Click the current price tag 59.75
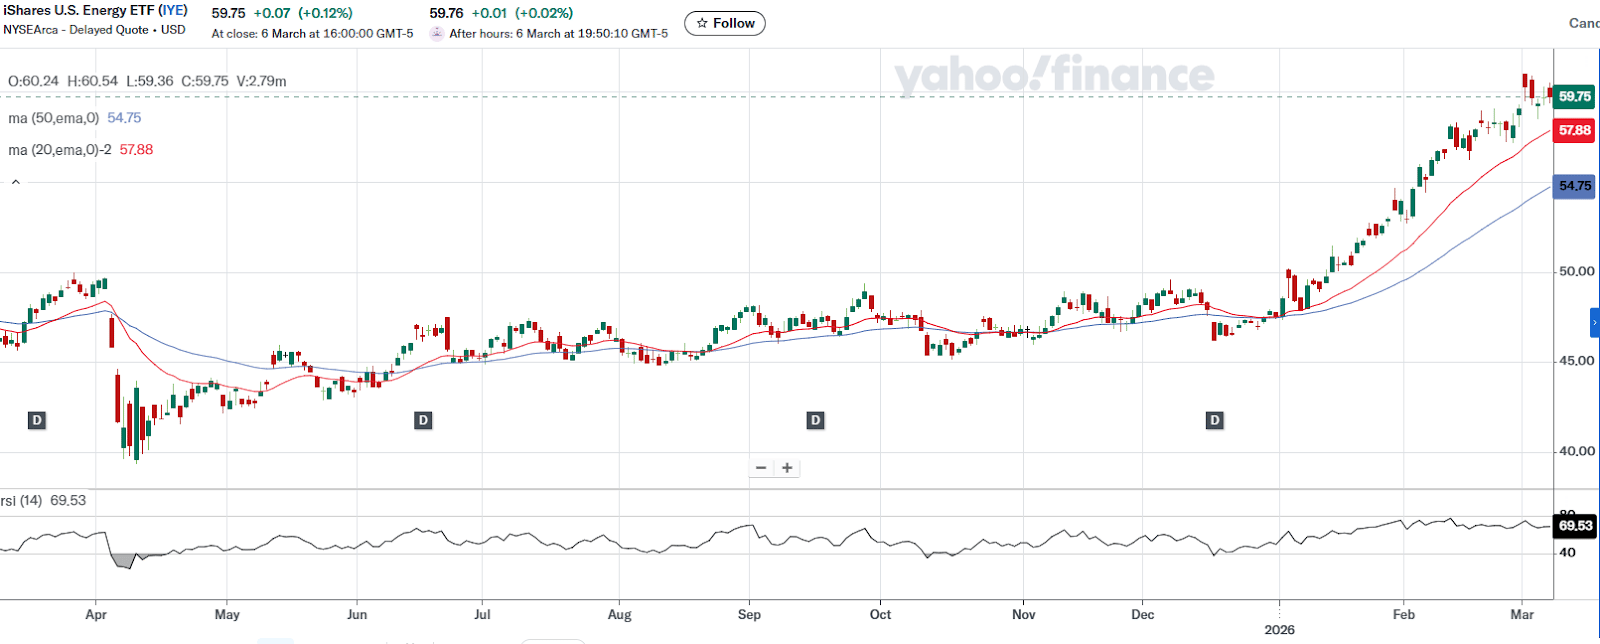The width and height of the screenshot is (1600, 644). pyautogui.click(x=1574, y=97)
